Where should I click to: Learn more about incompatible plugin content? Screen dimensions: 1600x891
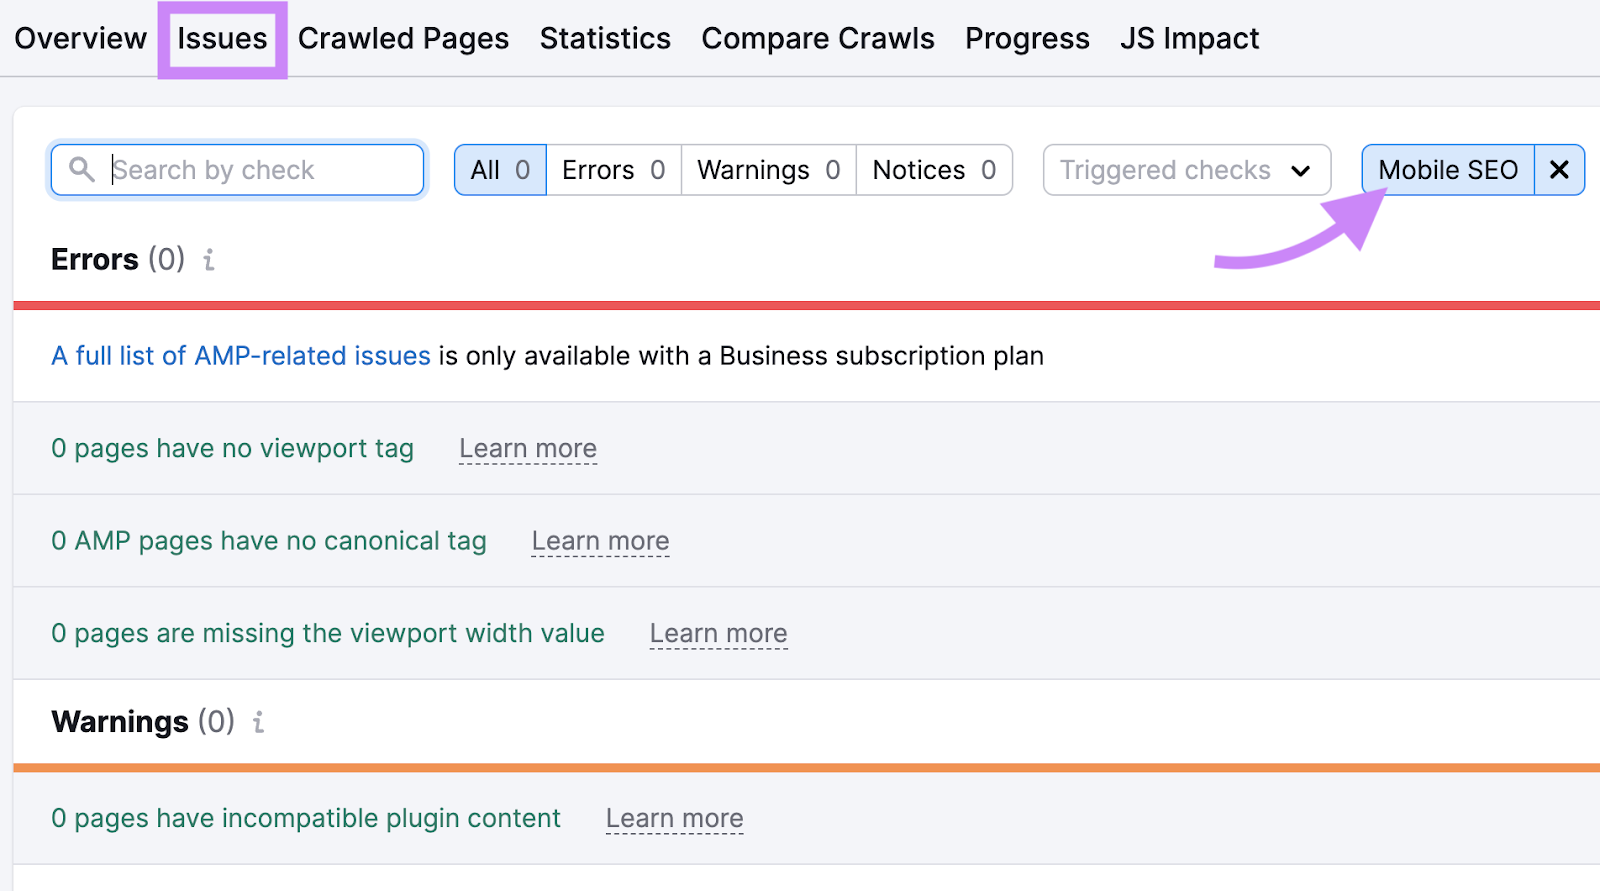(674, 818)
